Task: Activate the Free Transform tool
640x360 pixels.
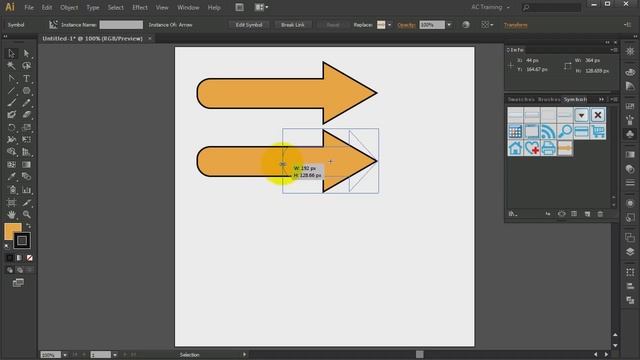Action: click(27, 140)
